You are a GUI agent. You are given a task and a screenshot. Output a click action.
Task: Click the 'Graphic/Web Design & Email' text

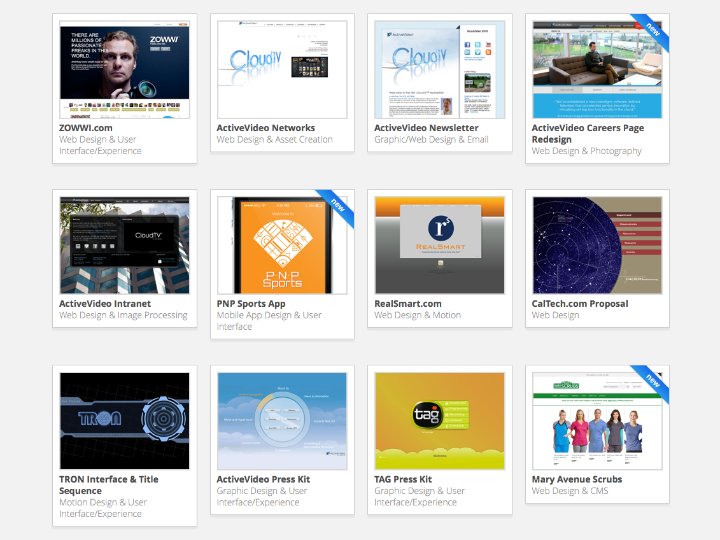click(x=431, y=140)
